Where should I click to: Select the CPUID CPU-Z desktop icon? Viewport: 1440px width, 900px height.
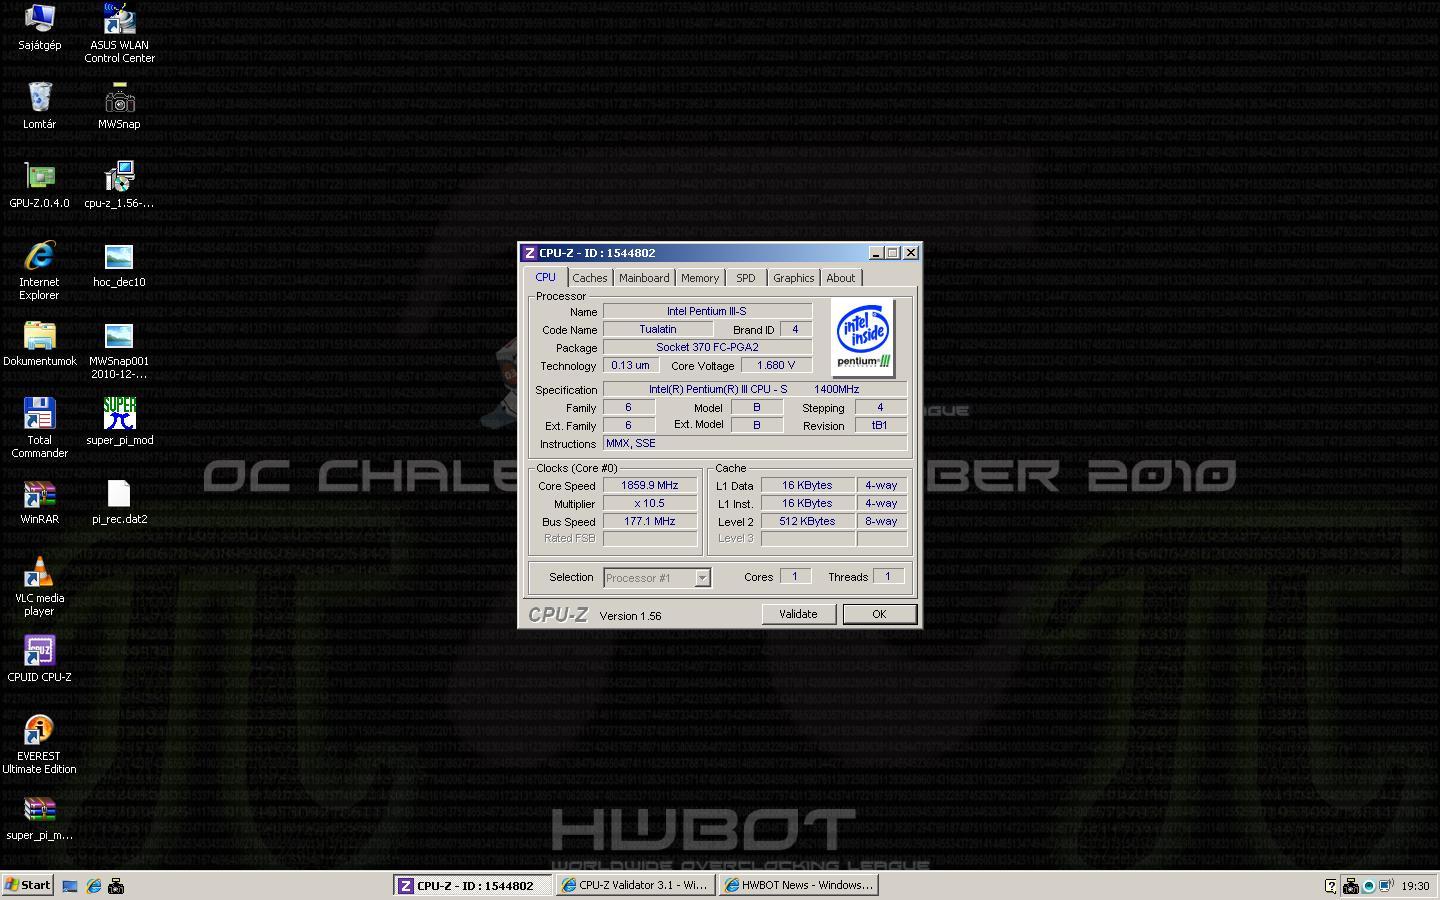39,659
